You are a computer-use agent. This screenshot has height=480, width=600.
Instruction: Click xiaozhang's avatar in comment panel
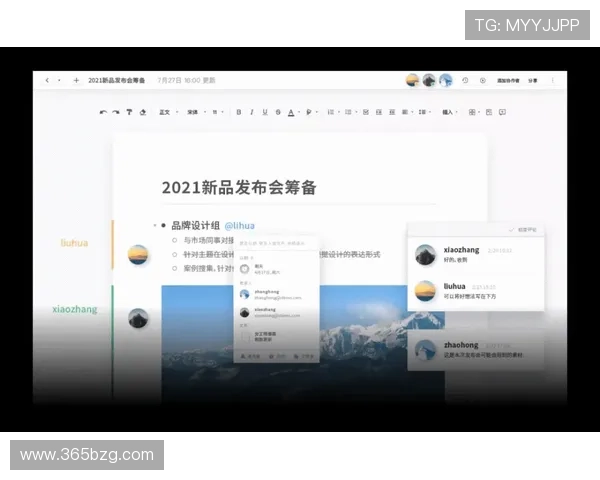[425, 255]
